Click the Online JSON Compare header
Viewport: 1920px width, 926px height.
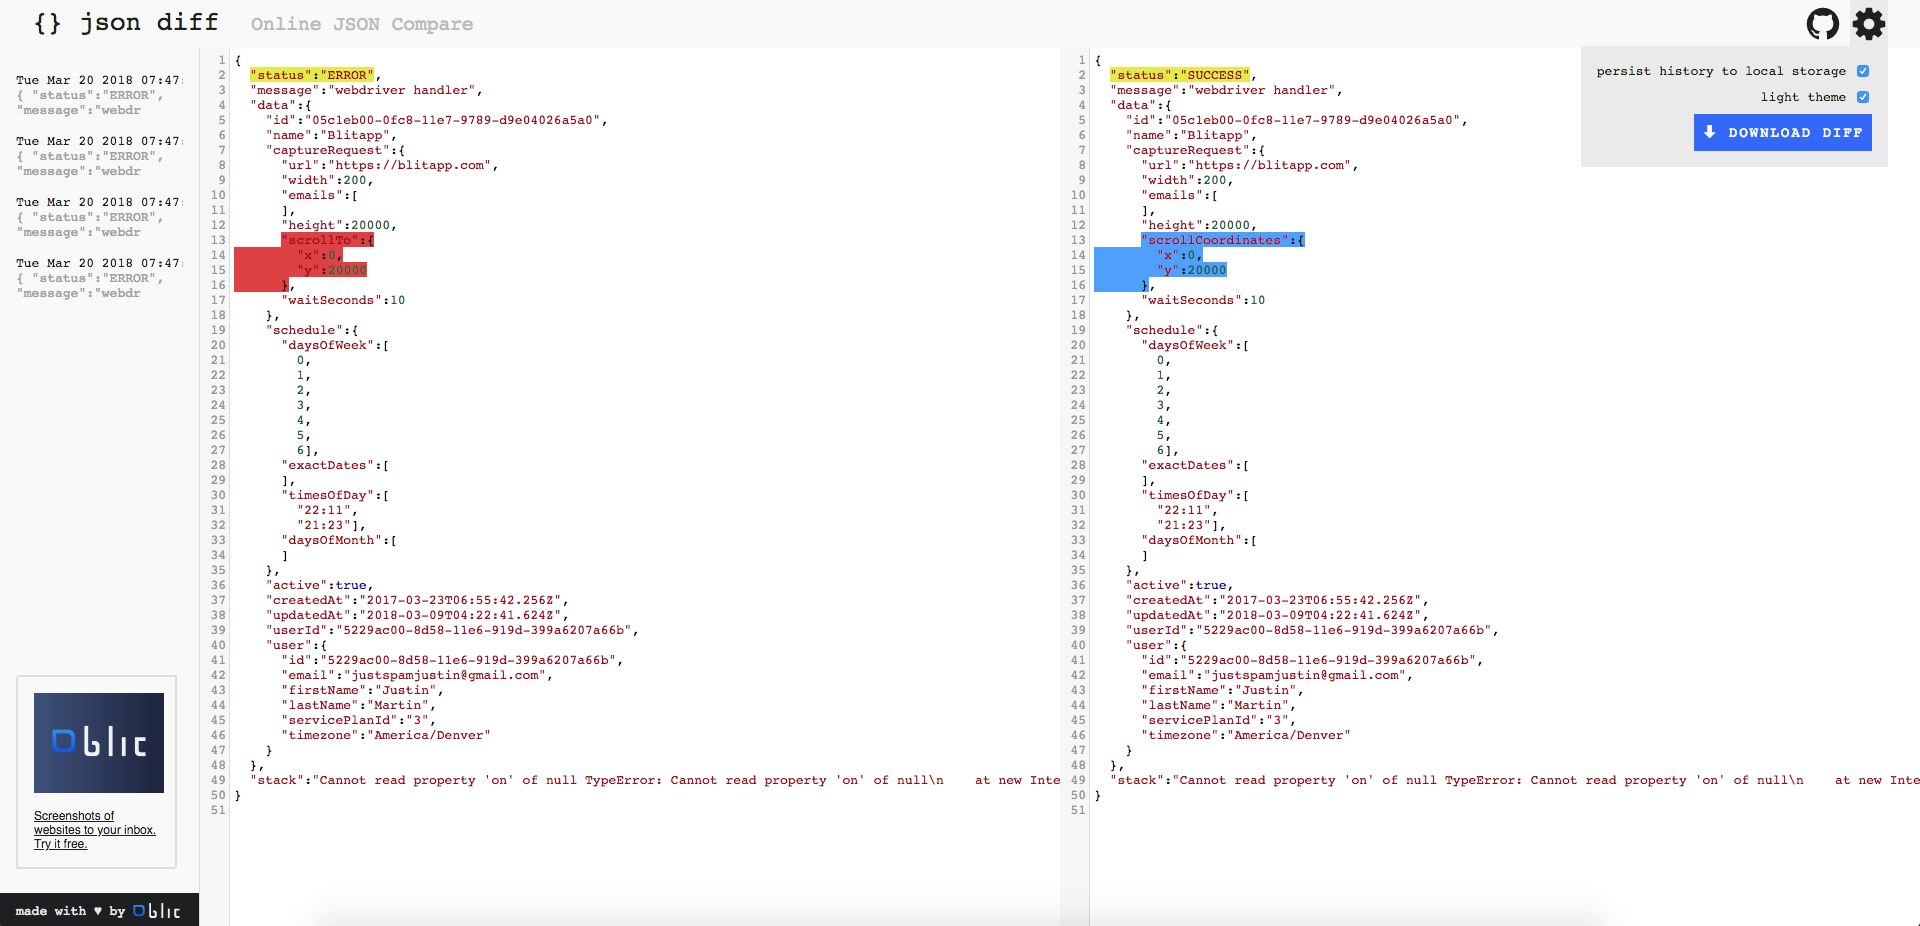pyautogui.click(x=361, y=24)
